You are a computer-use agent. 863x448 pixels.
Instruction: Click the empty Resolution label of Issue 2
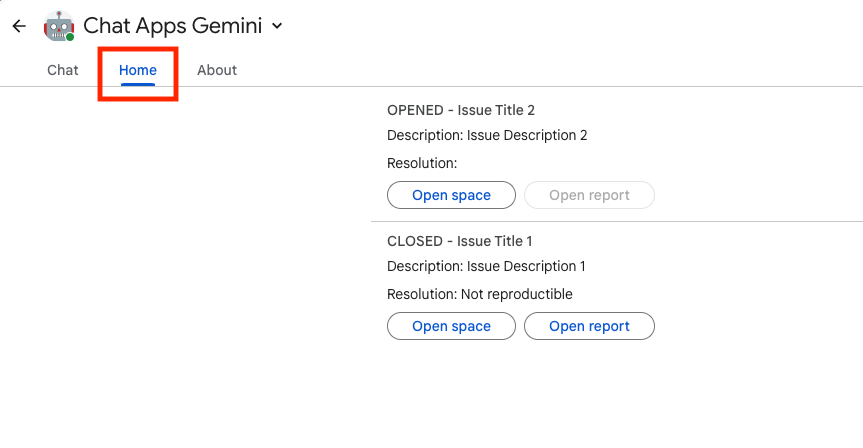(x=422, y=163)
